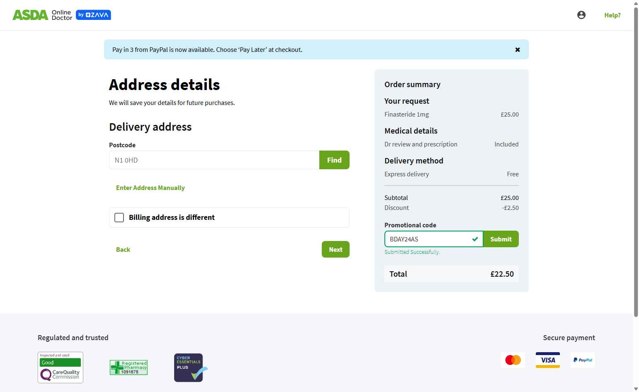Find address by postcode
The height and width of the screenshot is (392, 639).
[334, 160]
